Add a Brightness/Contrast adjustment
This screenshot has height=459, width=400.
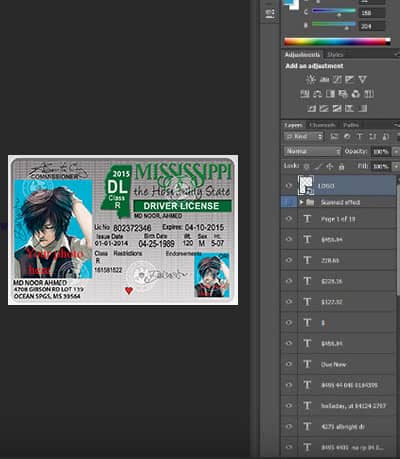(311, 79)
